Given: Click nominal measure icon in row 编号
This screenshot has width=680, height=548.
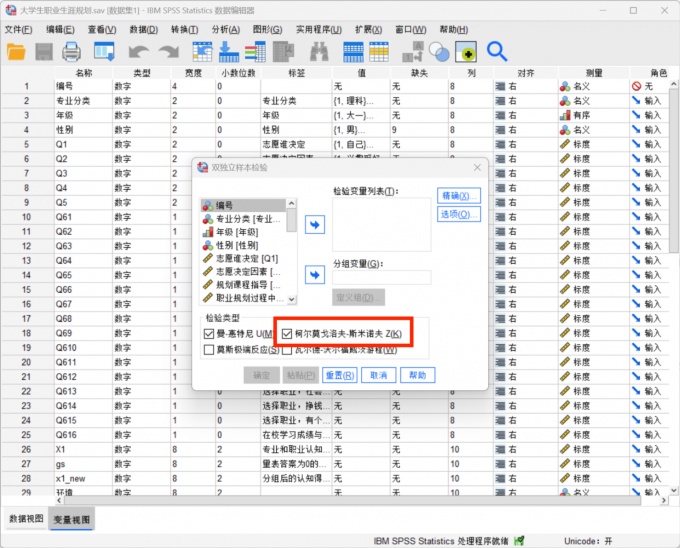Looking at the screenshot, I should [565, 86].
